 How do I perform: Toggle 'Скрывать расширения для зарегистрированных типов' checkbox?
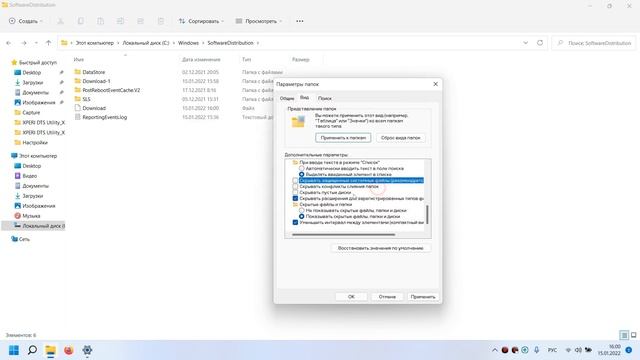point(295,198)
